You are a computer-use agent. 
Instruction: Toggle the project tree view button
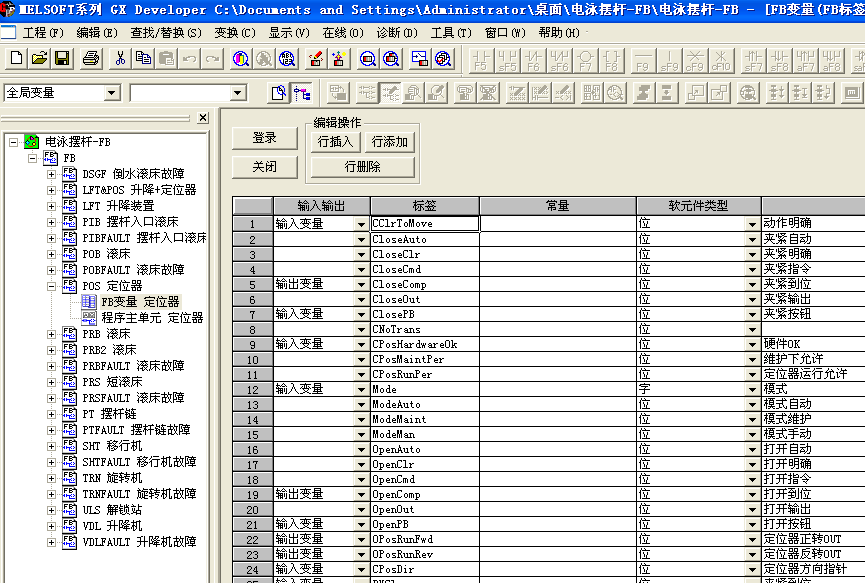click(301, 93)
